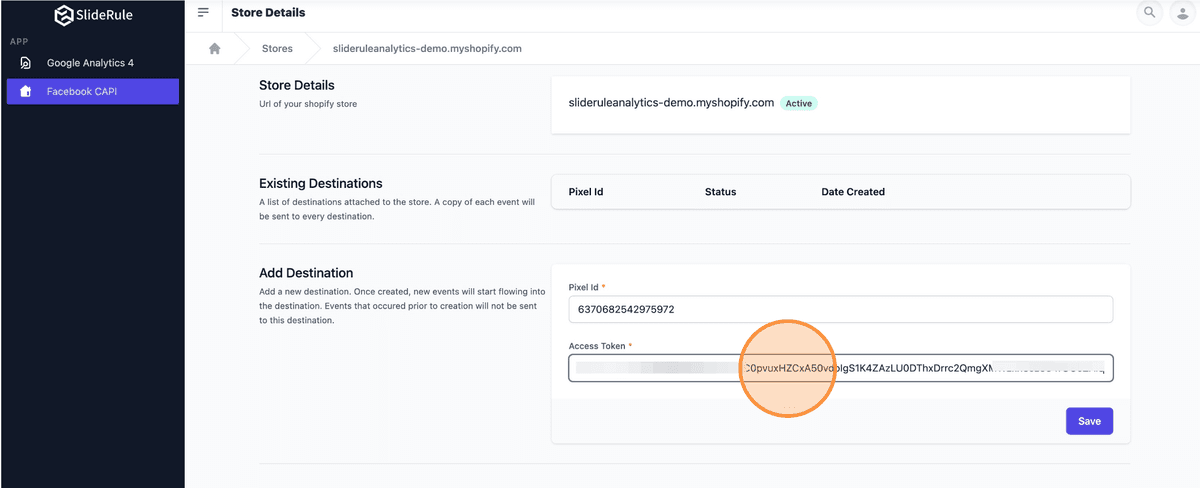This screenshot has width=1200, height=488.
Task: Go to the home breadcrumb icon
Action: click(214, 48)
